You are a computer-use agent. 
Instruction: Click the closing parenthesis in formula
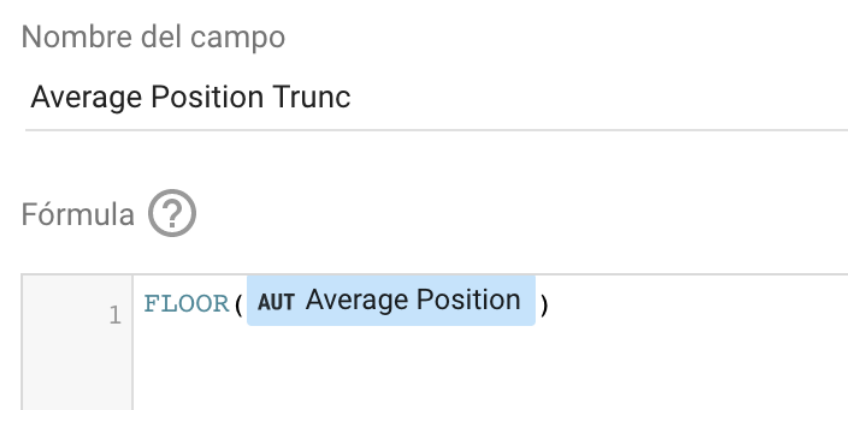pyautogui.click(x=544, y=305)
